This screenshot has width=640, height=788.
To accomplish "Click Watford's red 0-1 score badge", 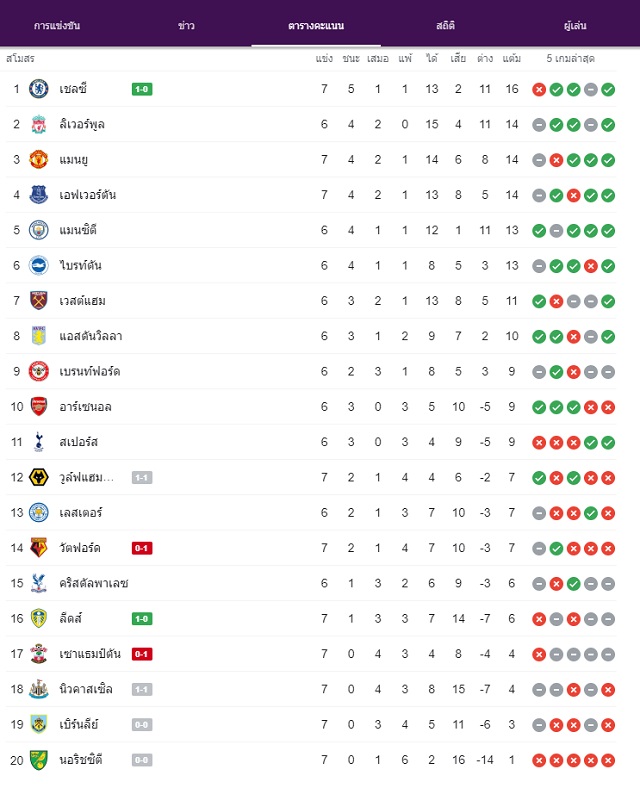I will click(142, 548).
